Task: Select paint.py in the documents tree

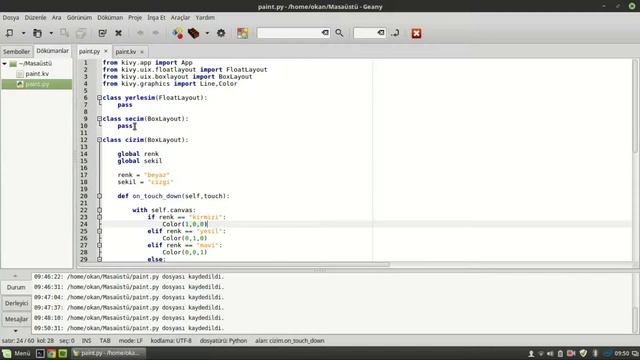Action: point(37,84)
